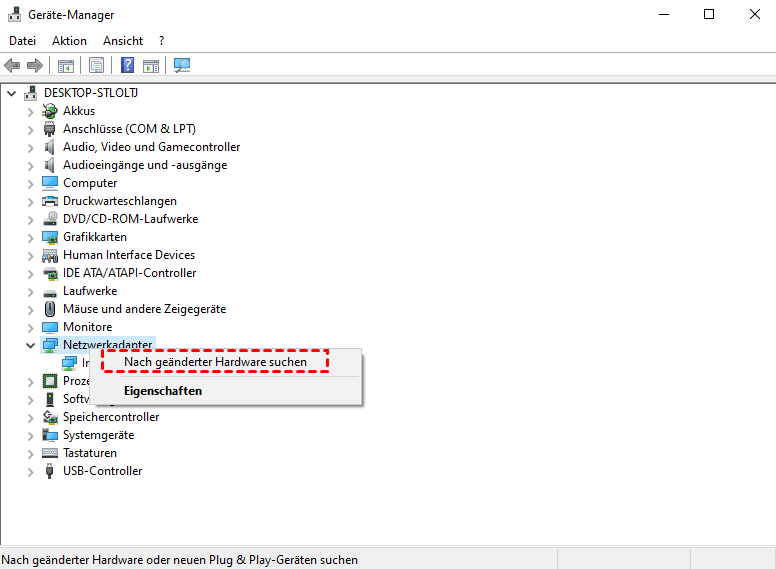Screen dimensions: 776x569
Task: Open the Aktion menu
Action: coord(69,41)
